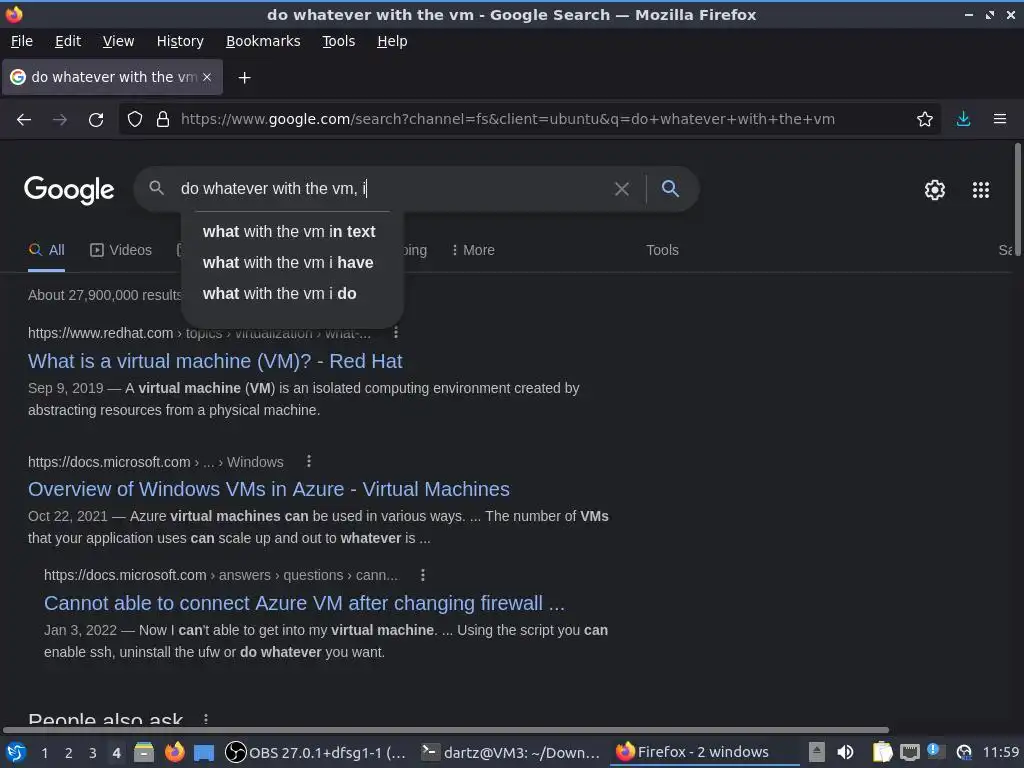Click the show desktop taskbar icon
The image size is (1024, 768).
pyautogui.click(x=204, y=753)
